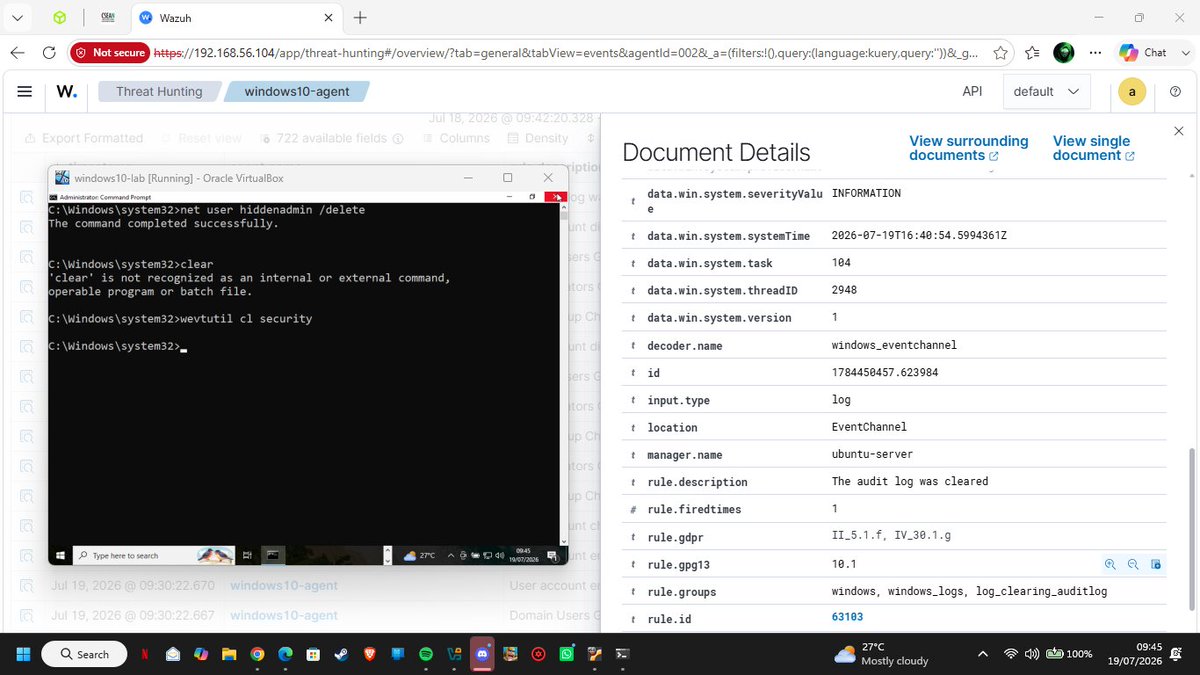The image size is (1200, 675).
Task: Open rule ID 63103 link
Action: [x=847, y=618]
